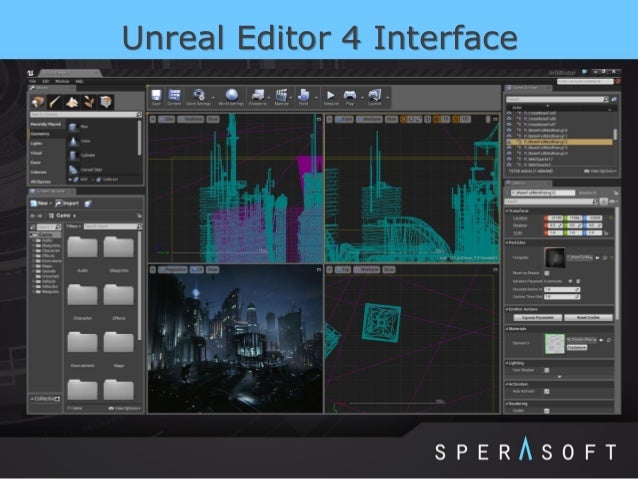Open the Matinee toolbar icon
Viewport: 638px width, 479px height.
click(x=281, y=96)
